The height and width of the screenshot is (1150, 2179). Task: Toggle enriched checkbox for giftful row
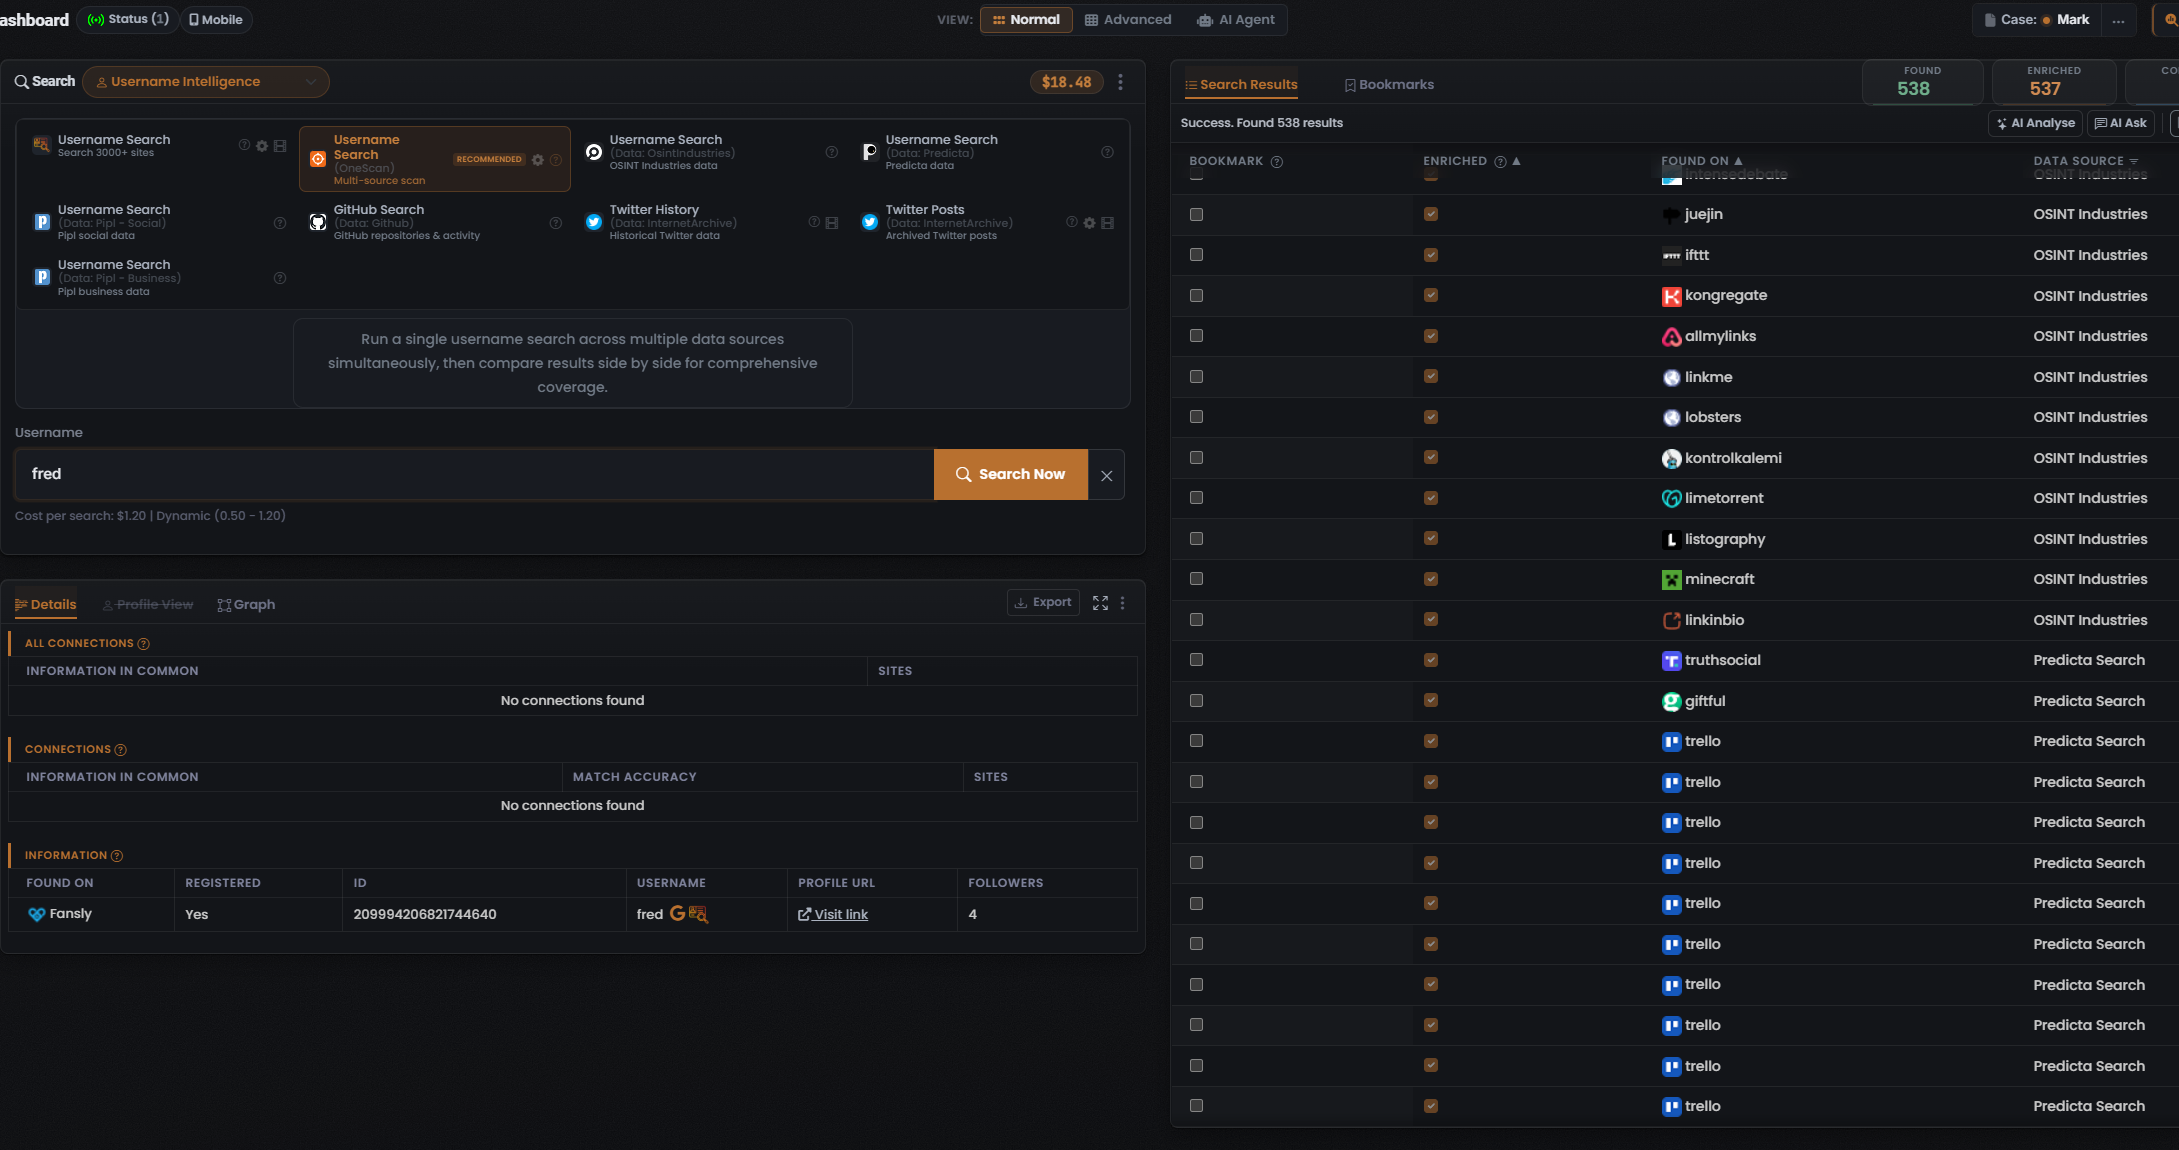[x=1431, y=700]
